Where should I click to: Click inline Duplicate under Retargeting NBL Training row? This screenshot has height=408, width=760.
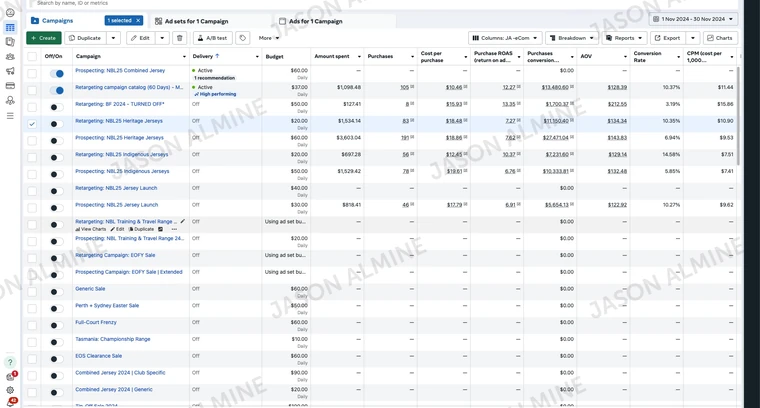click(142, 229)
